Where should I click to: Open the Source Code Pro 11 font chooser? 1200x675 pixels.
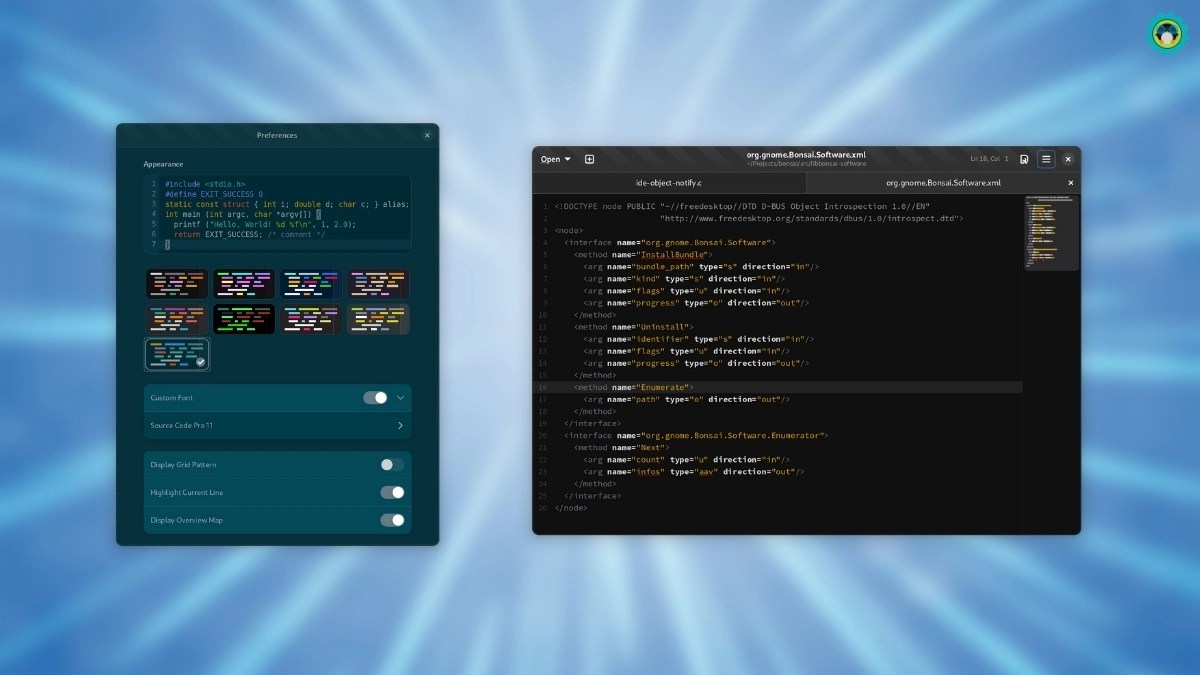[277, 426]
